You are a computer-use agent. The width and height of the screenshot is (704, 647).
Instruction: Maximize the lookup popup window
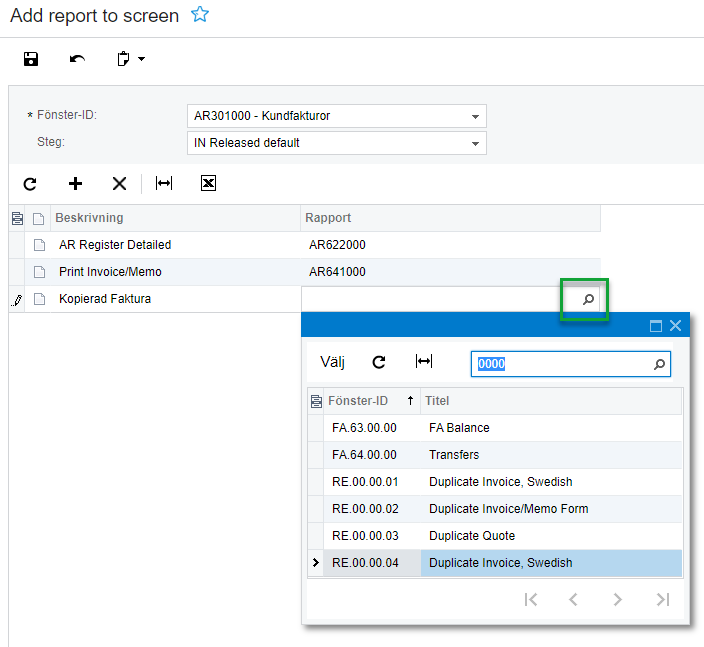656,325
